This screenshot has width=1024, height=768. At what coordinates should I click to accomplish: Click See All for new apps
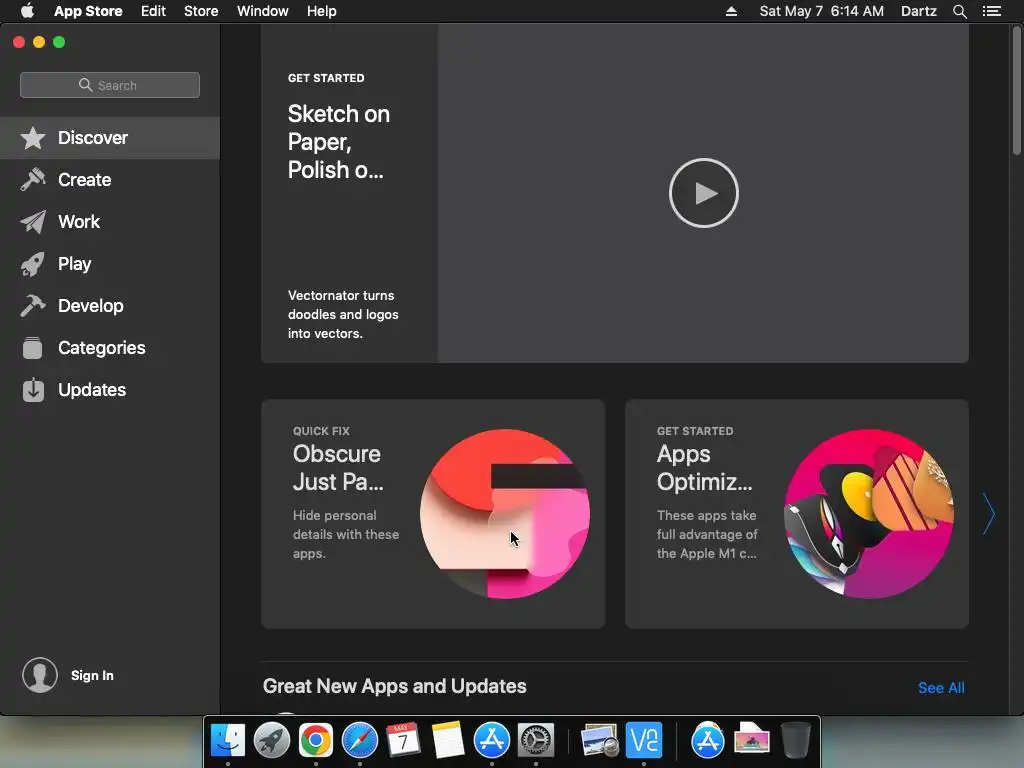pyautogui.click(x=941, y=688)
